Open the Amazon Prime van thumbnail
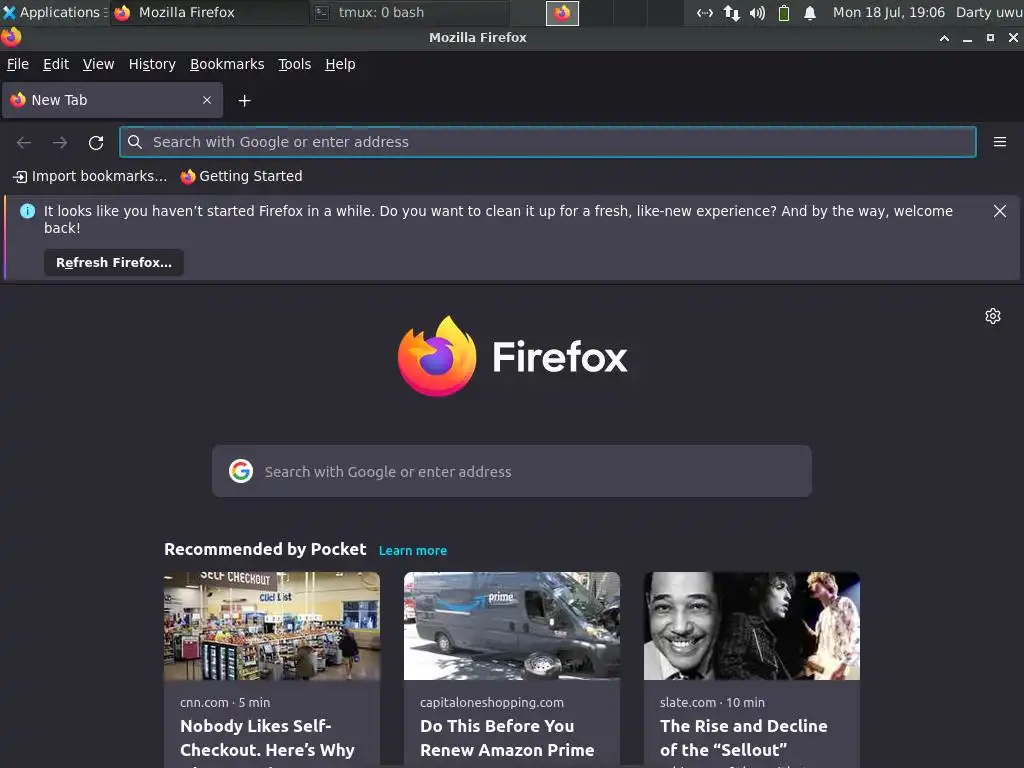1024x768 pixels. tap(512, 626)
